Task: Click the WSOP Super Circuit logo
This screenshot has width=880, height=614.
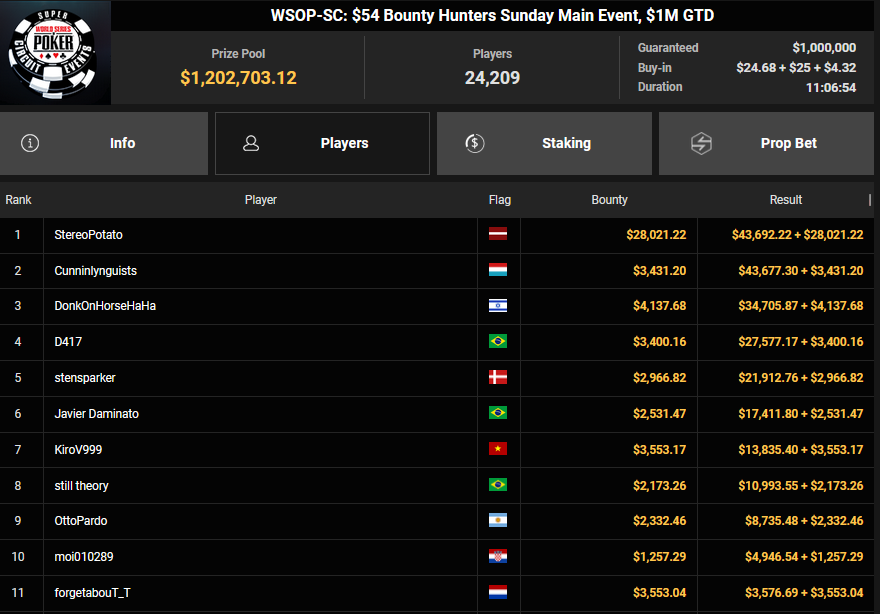Action: tap(55, 53)
